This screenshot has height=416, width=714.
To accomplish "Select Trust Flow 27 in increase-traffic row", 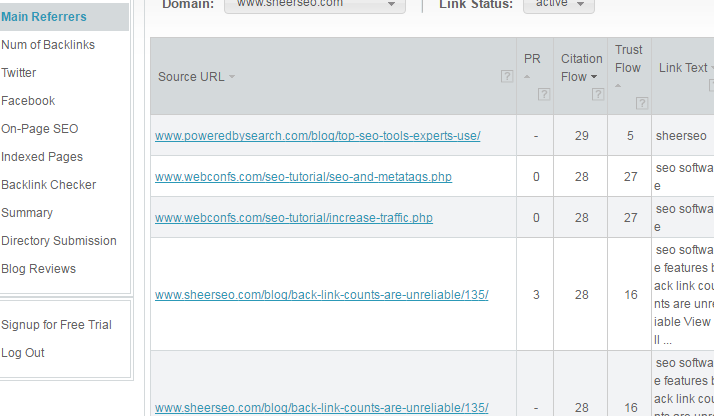I will pyautogui.click(x=630, y=218).
